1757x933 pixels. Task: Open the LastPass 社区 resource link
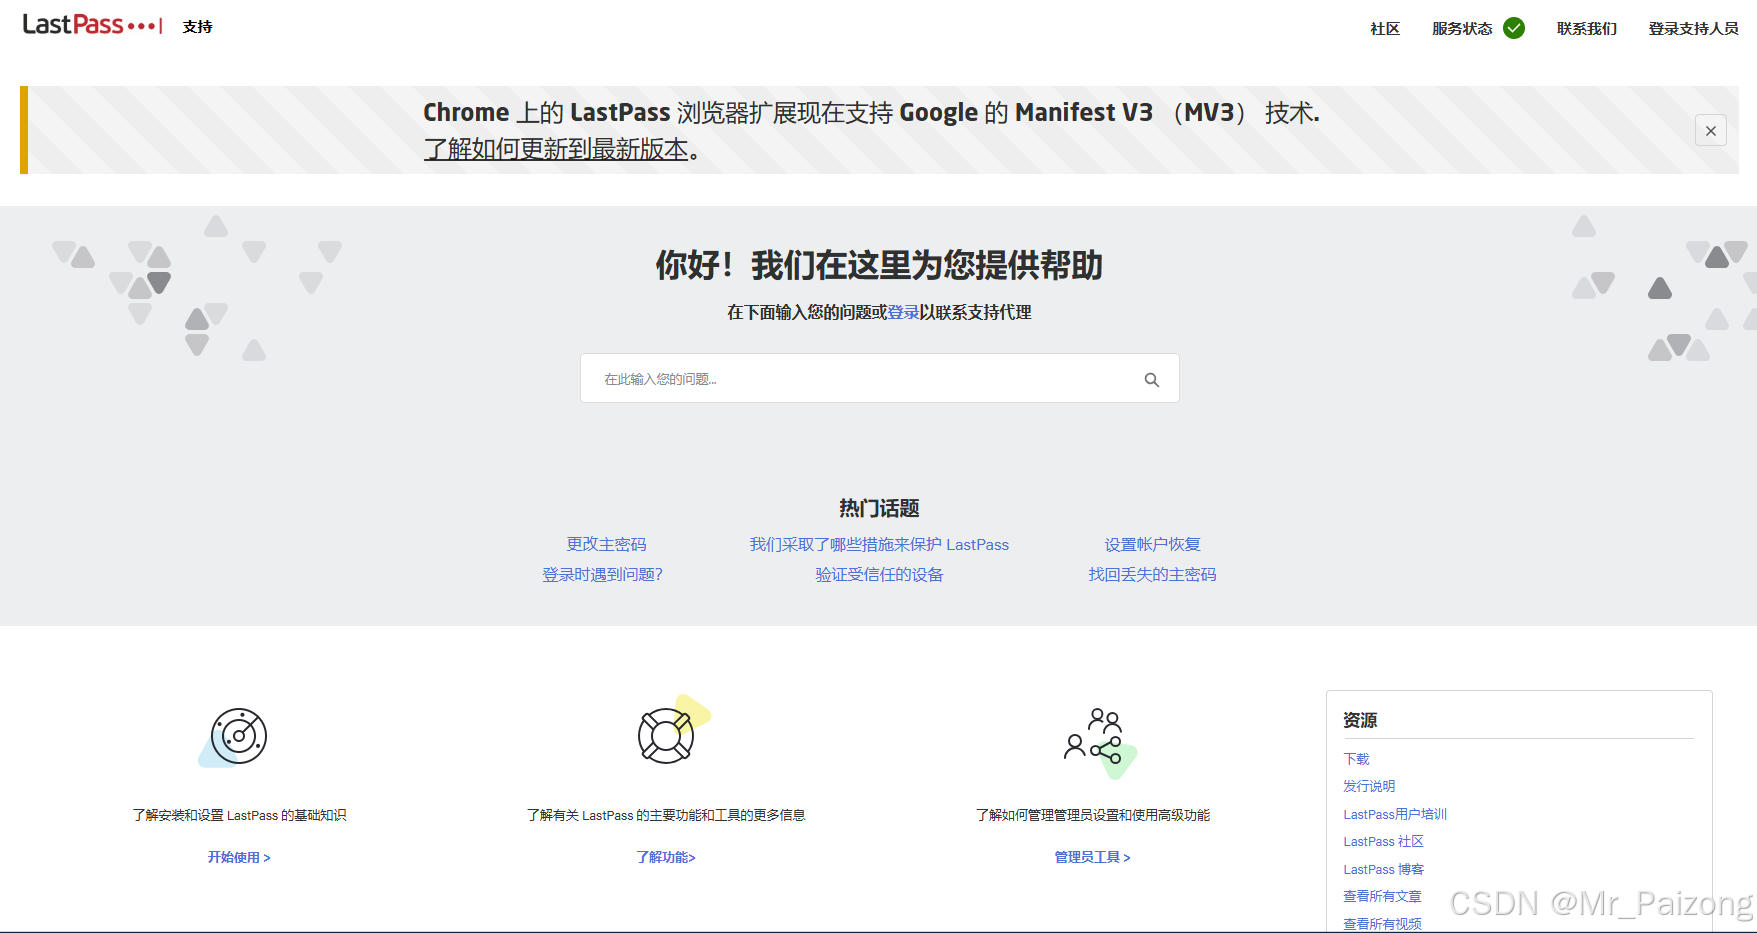[x=1383, y=841]
